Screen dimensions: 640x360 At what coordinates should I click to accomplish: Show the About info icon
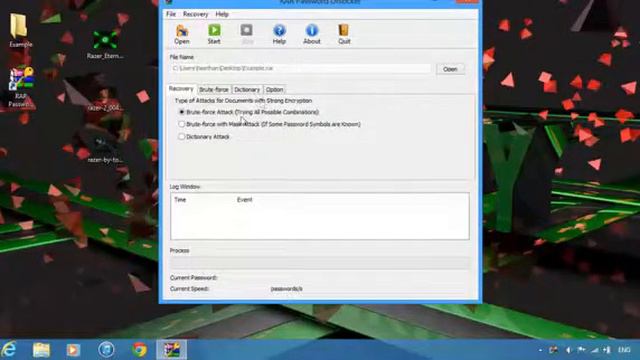tap(312, 34)
